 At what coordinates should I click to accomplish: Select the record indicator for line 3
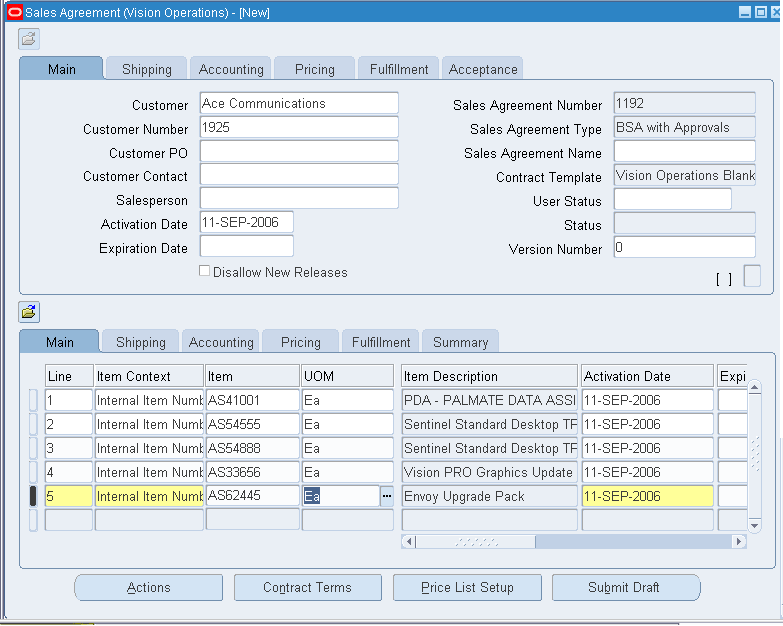pos(33,448)
